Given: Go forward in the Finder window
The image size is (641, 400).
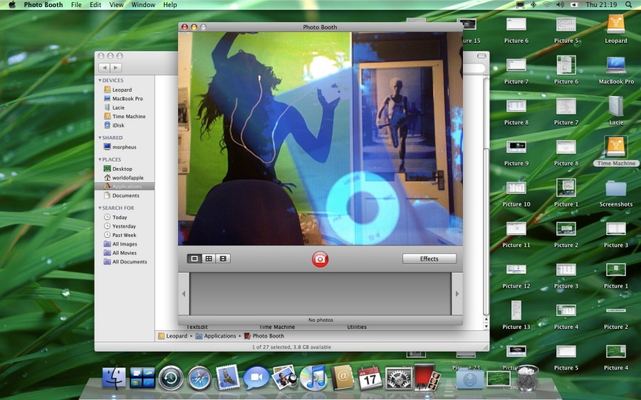Looking at the screenshot, I should [116, 67].
